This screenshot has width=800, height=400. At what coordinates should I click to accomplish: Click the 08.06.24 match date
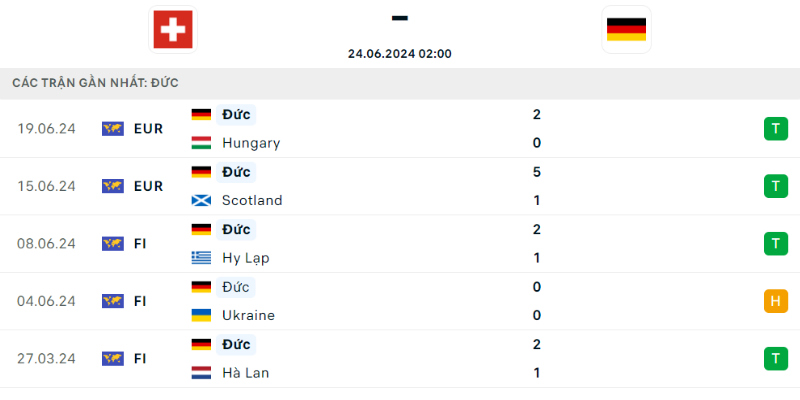[x=46, y=244]
